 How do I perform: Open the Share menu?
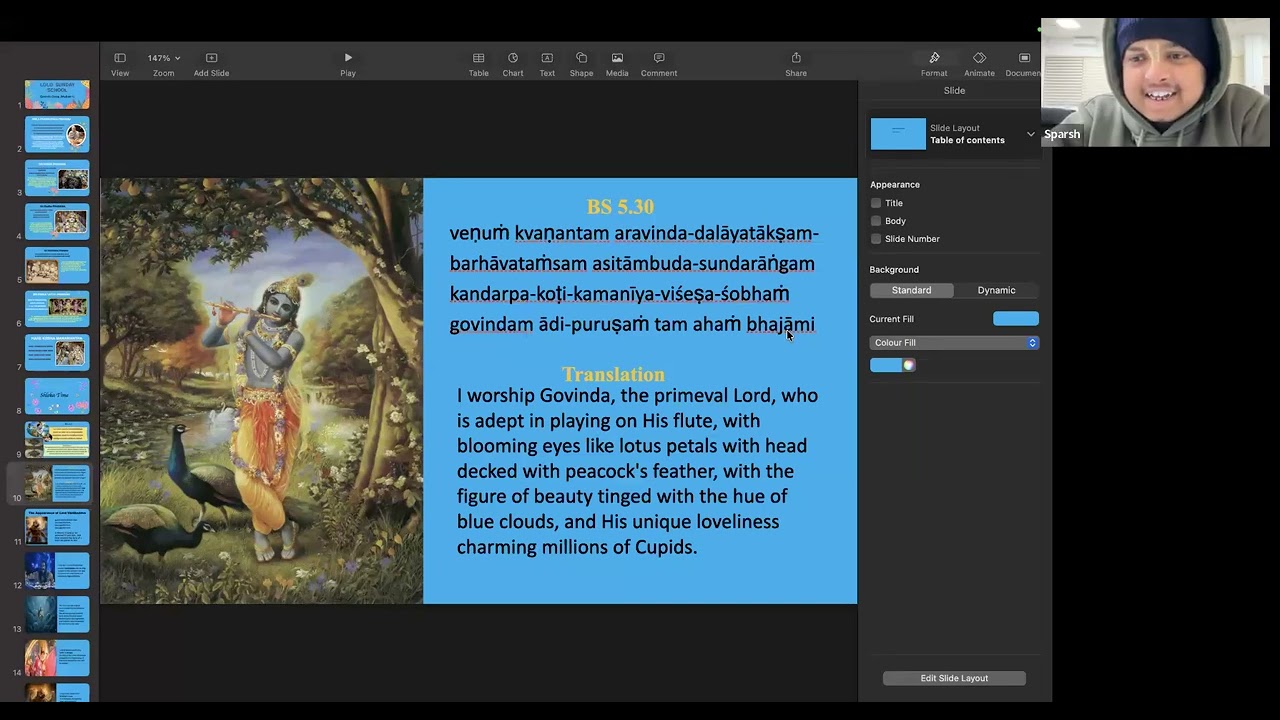796,58
